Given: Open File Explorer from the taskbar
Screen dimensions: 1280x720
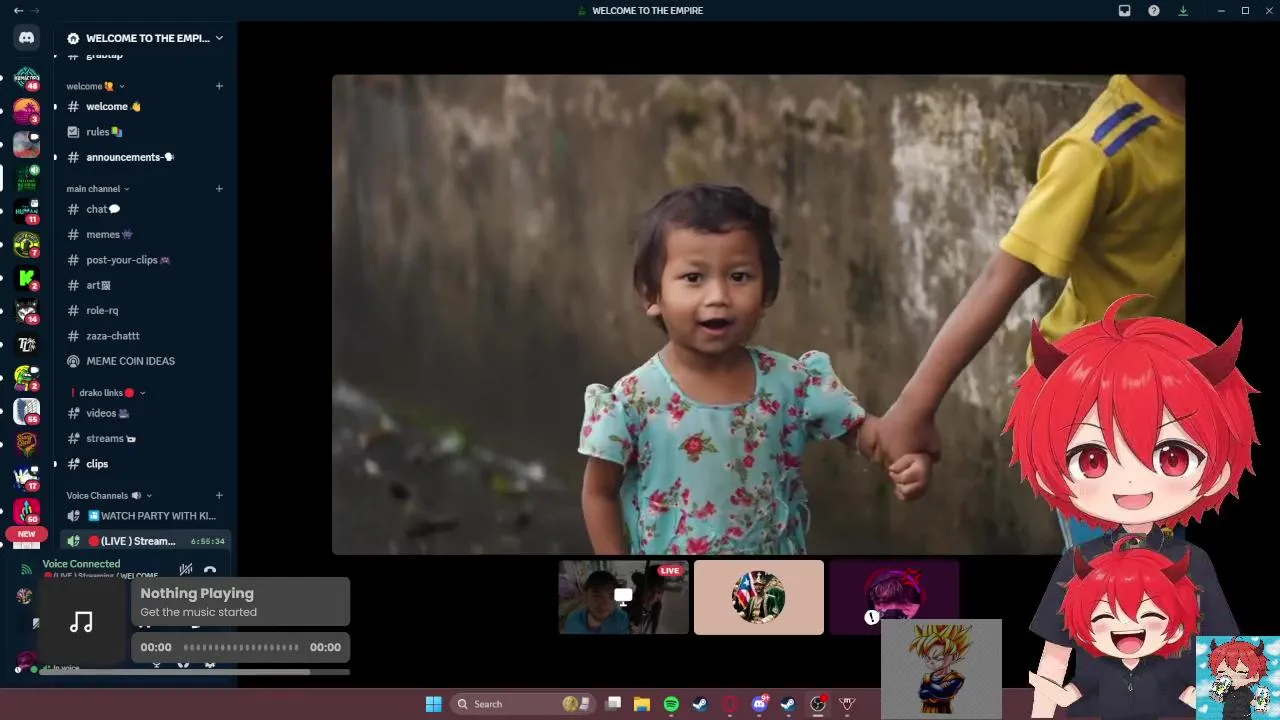Looking at the screenshot, I should pyautogui.click(x=642, y=704).
